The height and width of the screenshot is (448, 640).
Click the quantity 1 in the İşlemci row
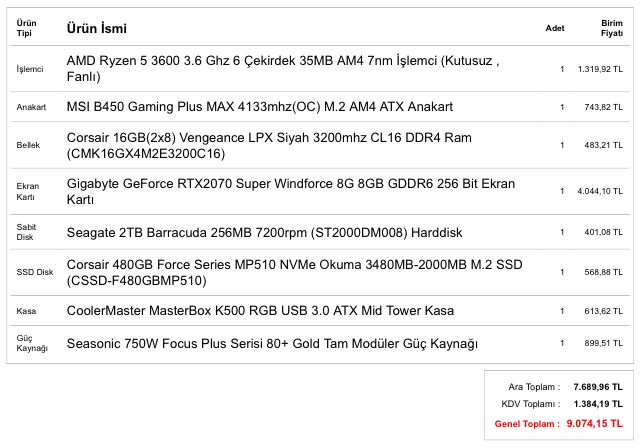coord(562,69)
